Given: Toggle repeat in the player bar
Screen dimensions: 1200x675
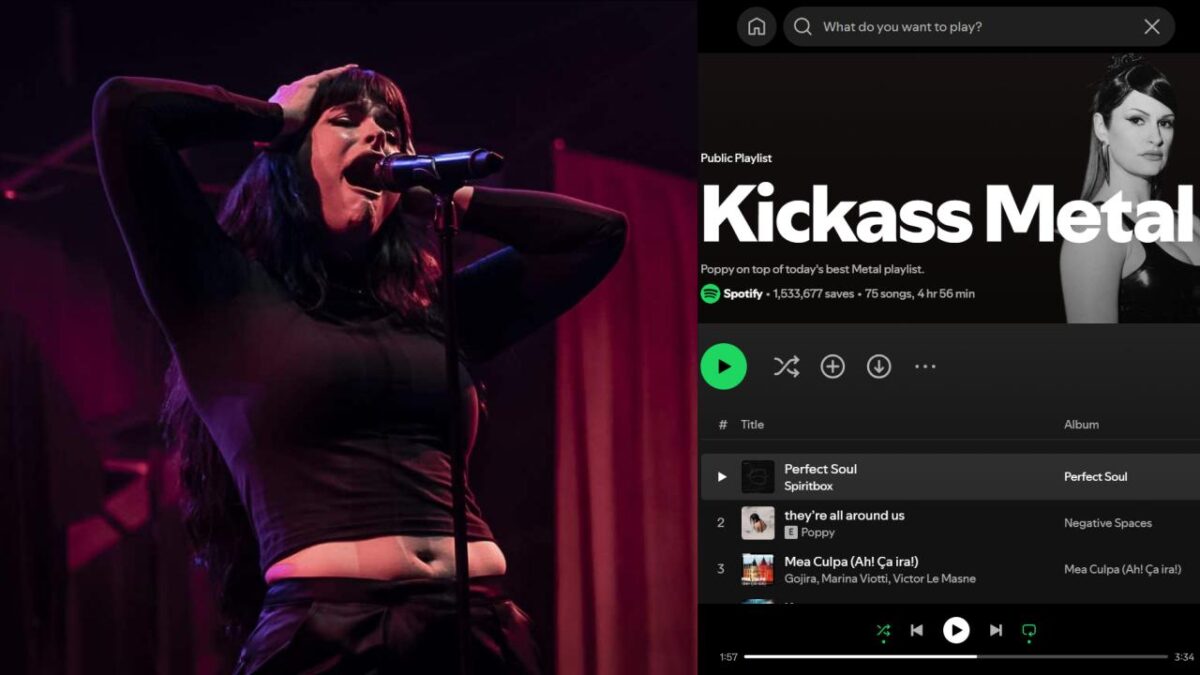Looking at the screenshot, I should pos(1028,630).
